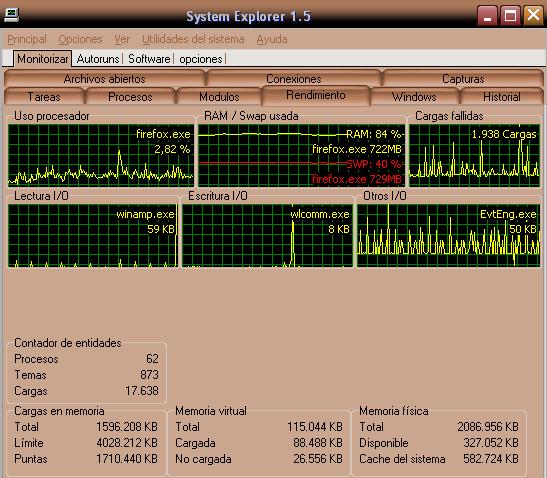Click the Cargas fallidas graph
The height and width of the screenshot is (478, 547).
point(474,155)
